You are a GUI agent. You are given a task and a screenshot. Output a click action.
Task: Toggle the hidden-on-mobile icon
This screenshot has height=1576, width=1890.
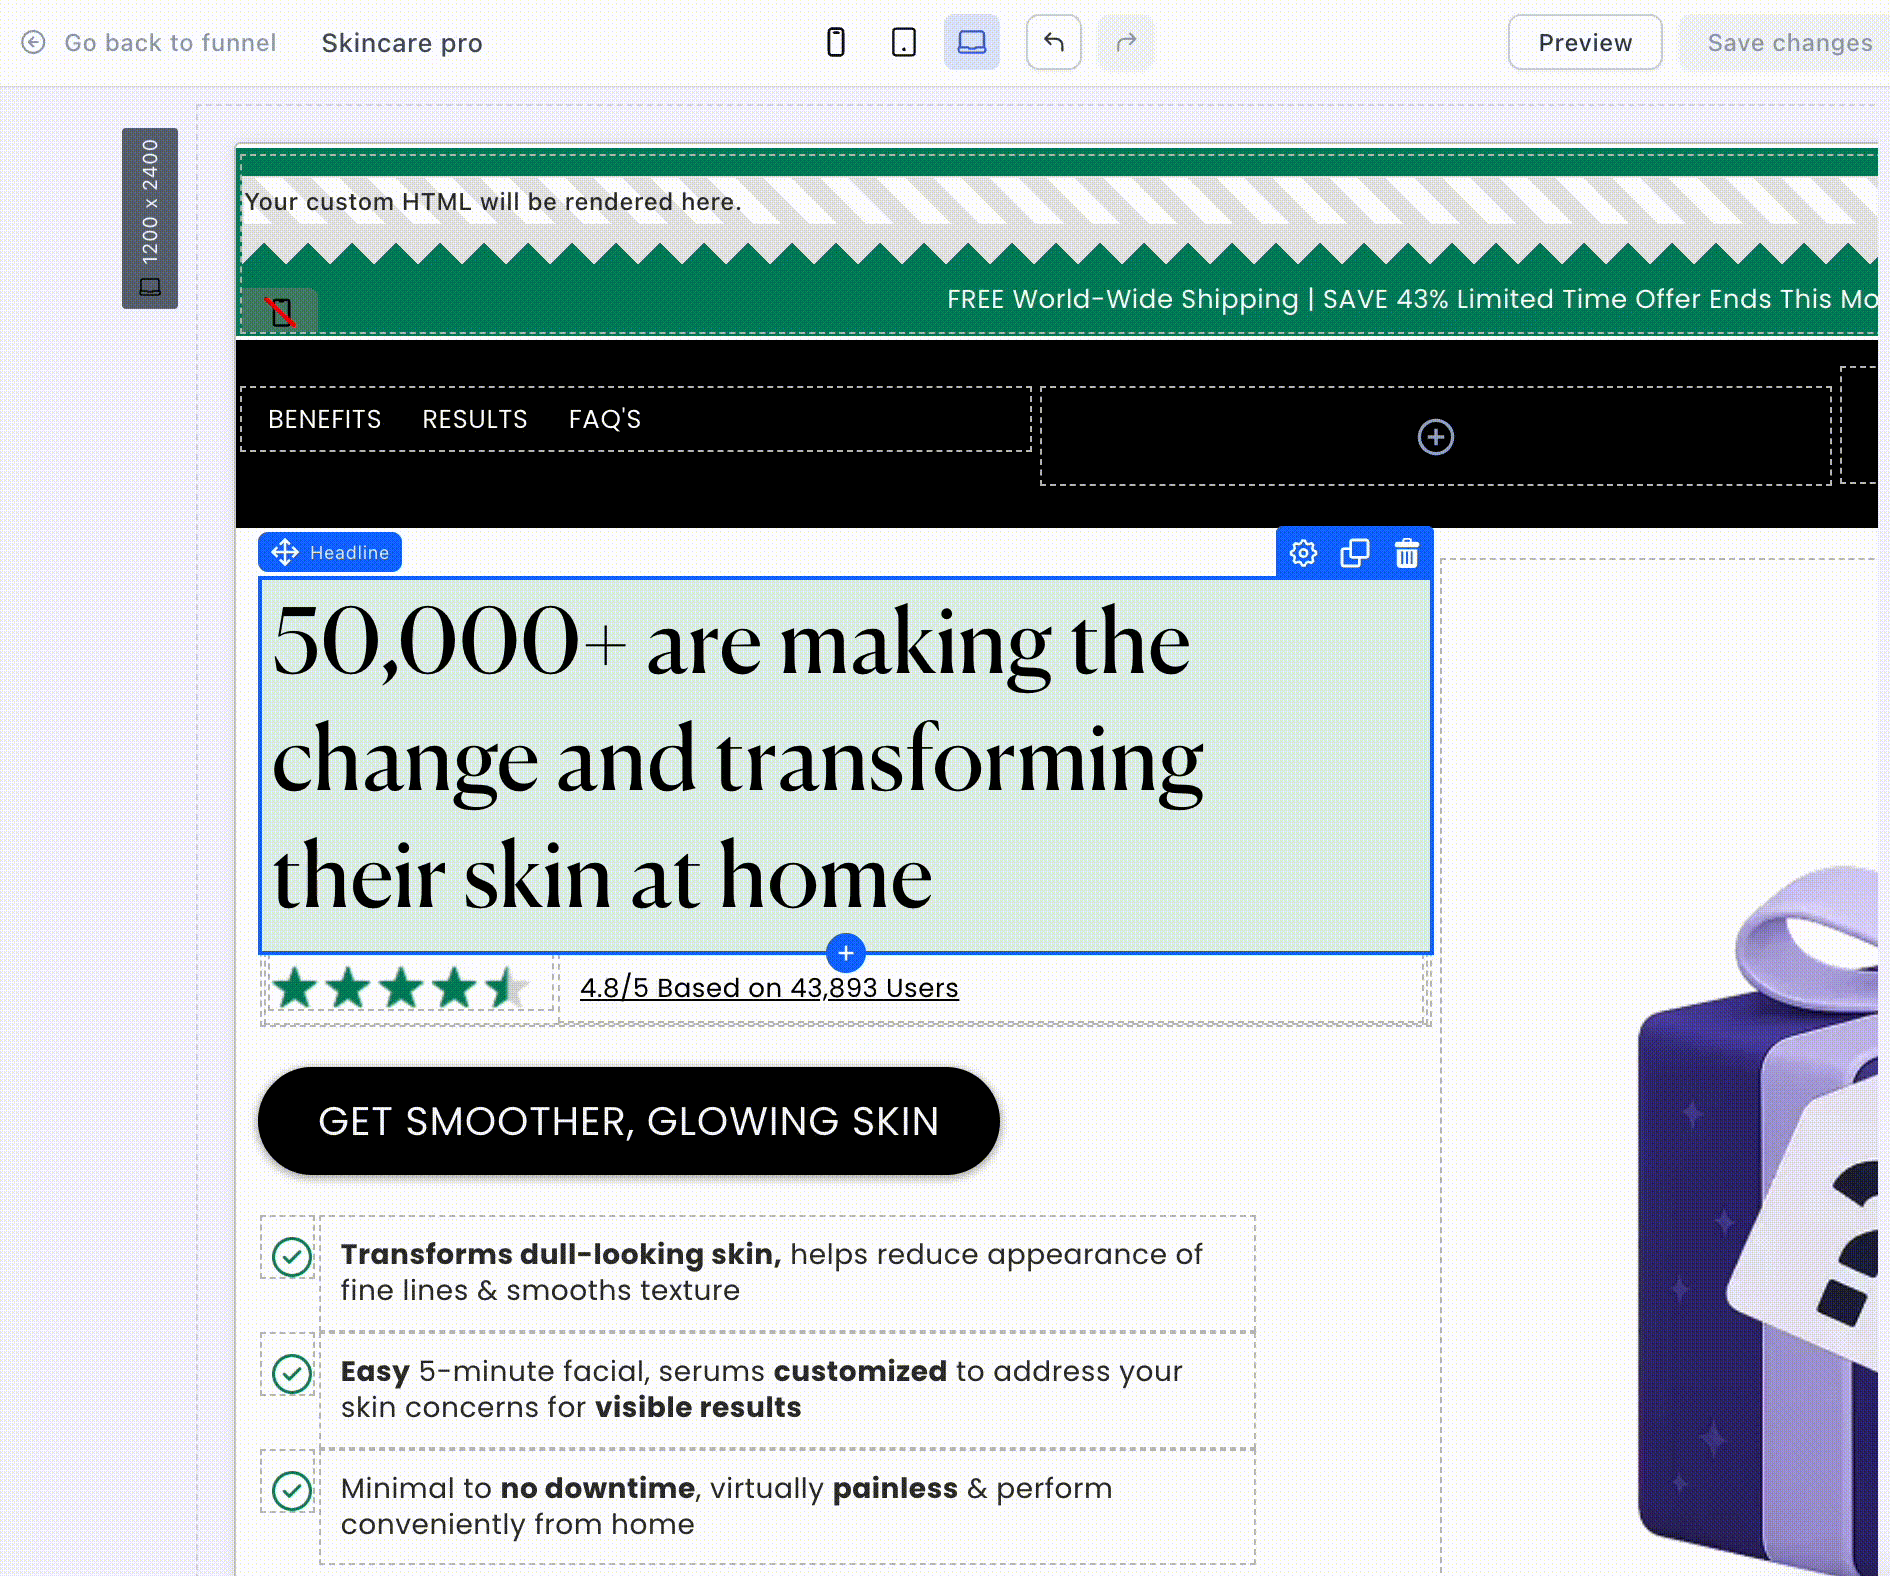tap(280, 312)
